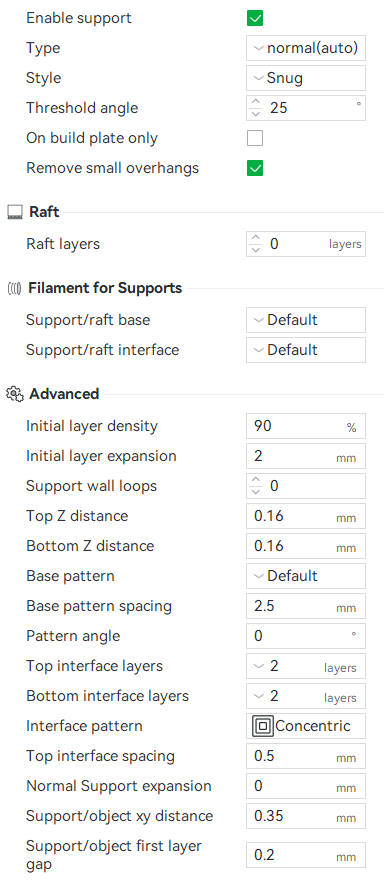384x882 pixels.
Task: Enable On build plate only checkbox
Action: click(255, 138)
